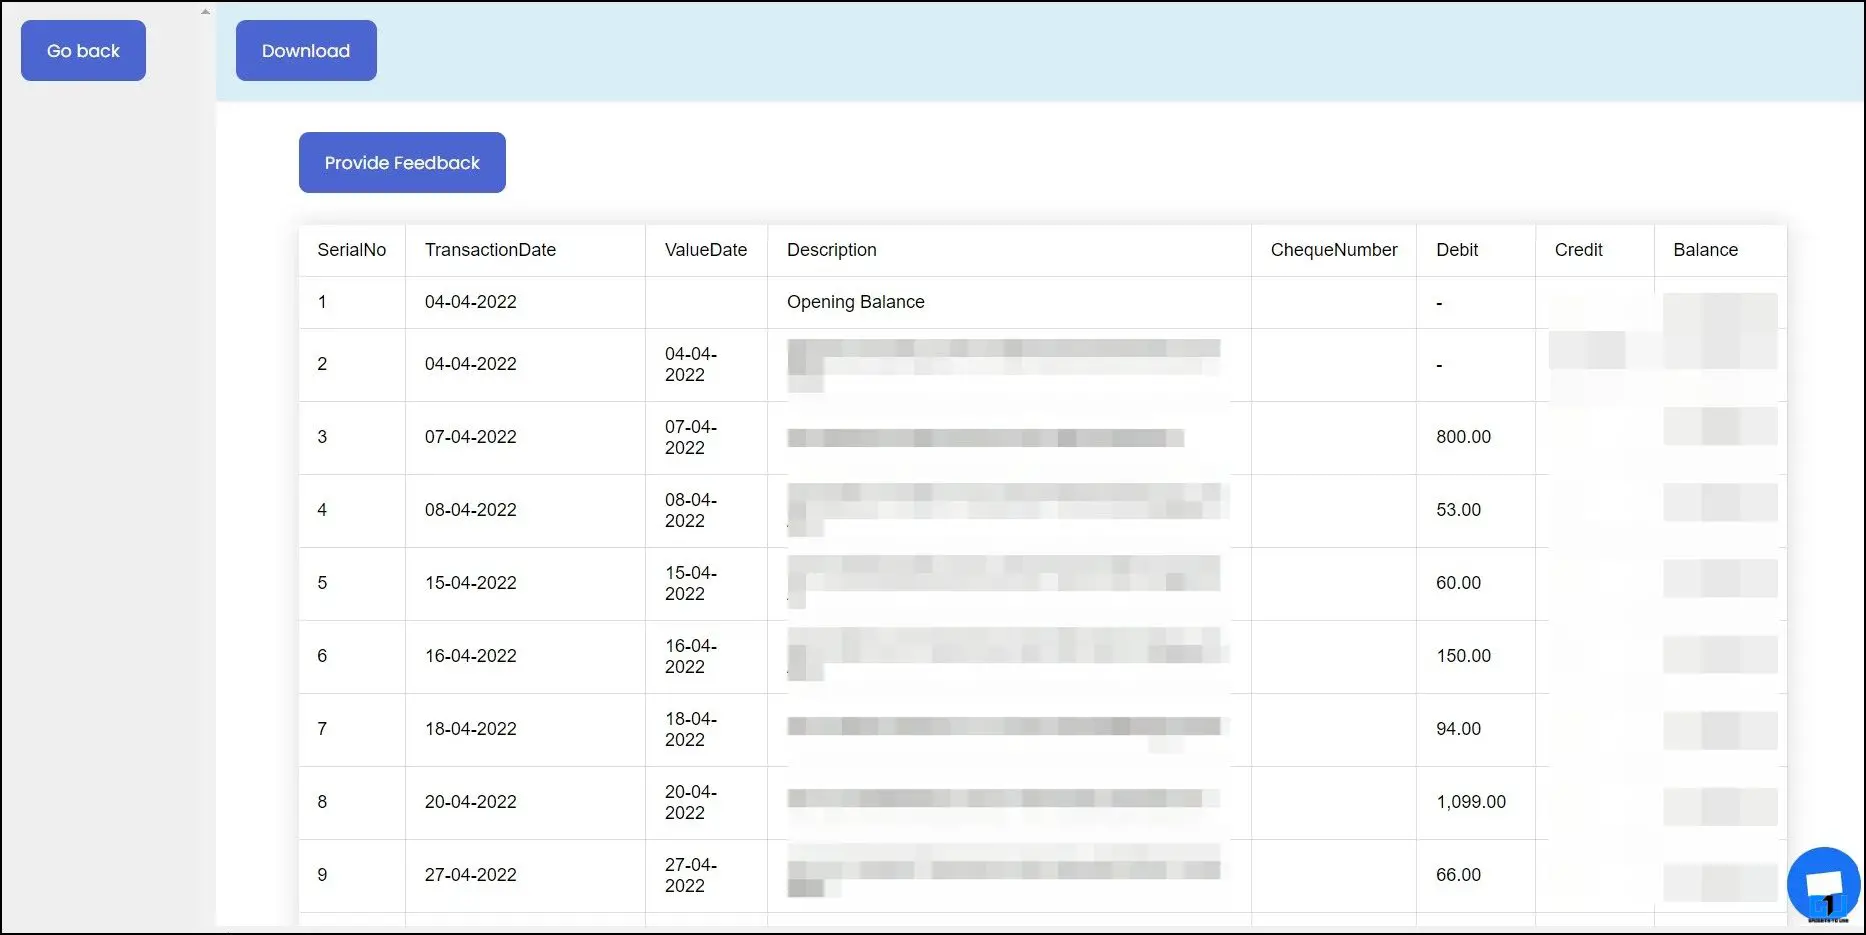Click transaction date 27-04-2022
This screenshot has width=1866, height=935.
tap(470, 875)
